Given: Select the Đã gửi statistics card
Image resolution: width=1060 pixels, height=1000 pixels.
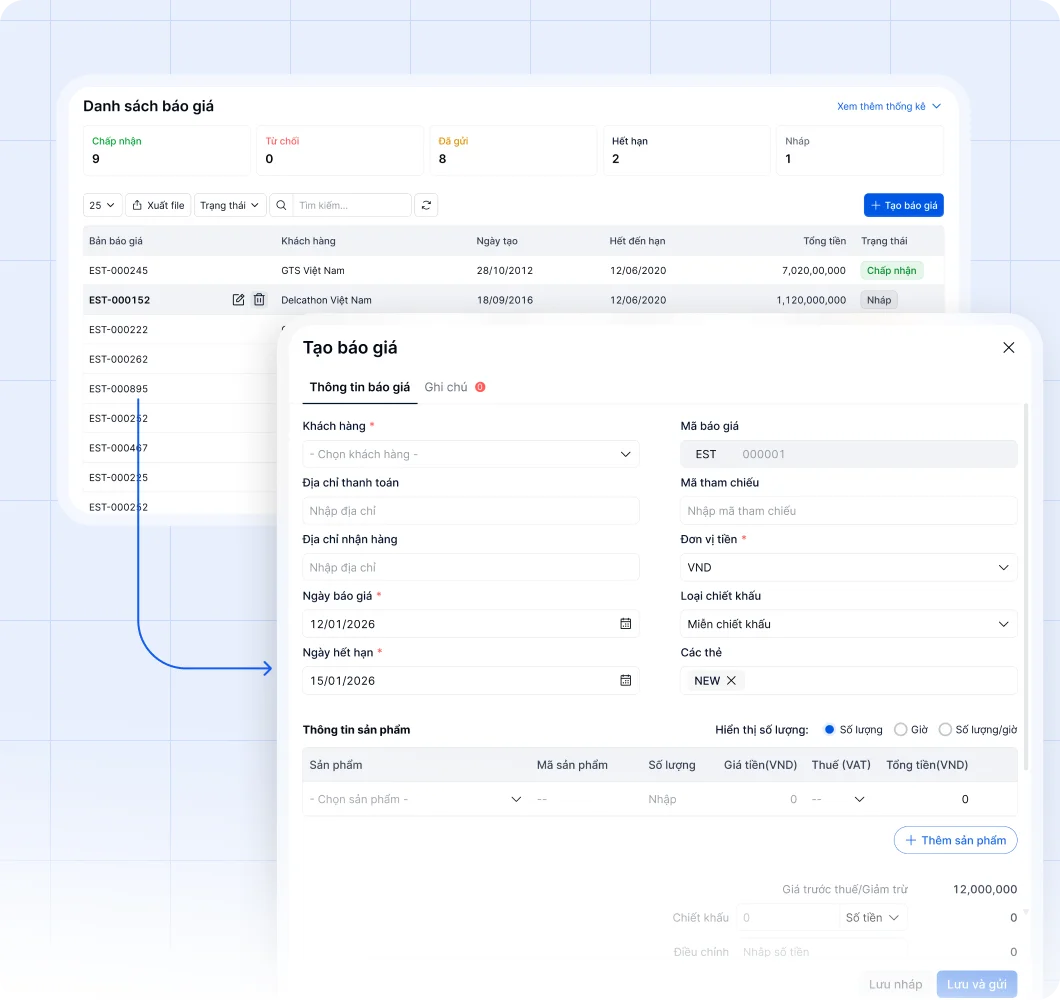Looking at the screenshot, I should [513, 150].
